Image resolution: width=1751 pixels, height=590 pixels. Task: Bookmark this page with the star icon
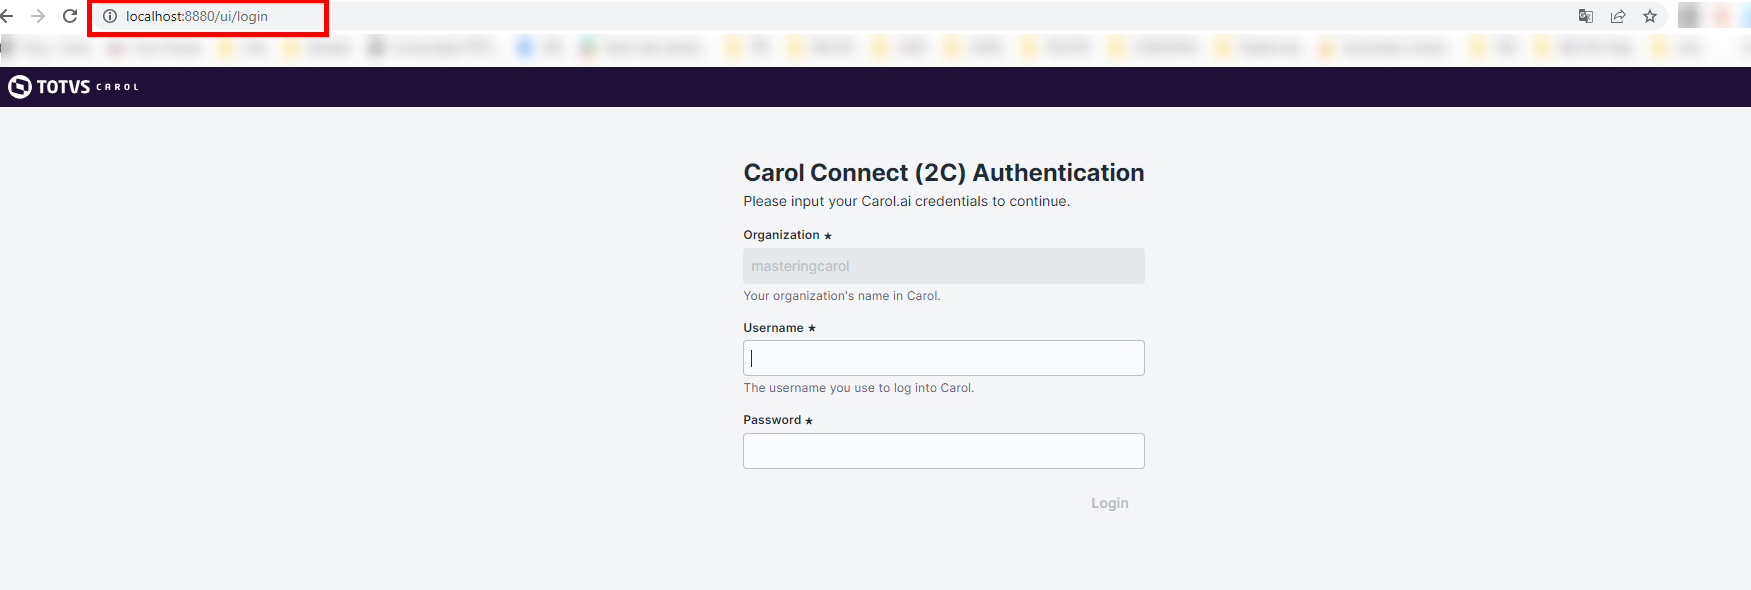[1650, 16]
